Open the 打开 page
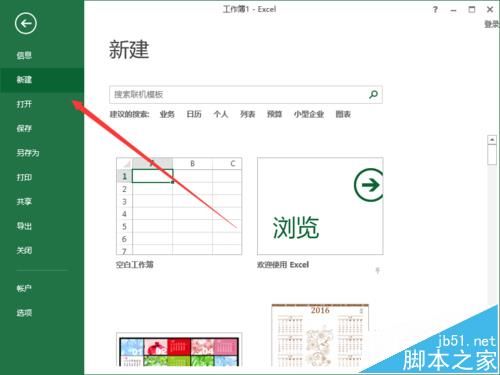Image resolution: width=500 pixels, height=375 pixels. tap(24, 104)
